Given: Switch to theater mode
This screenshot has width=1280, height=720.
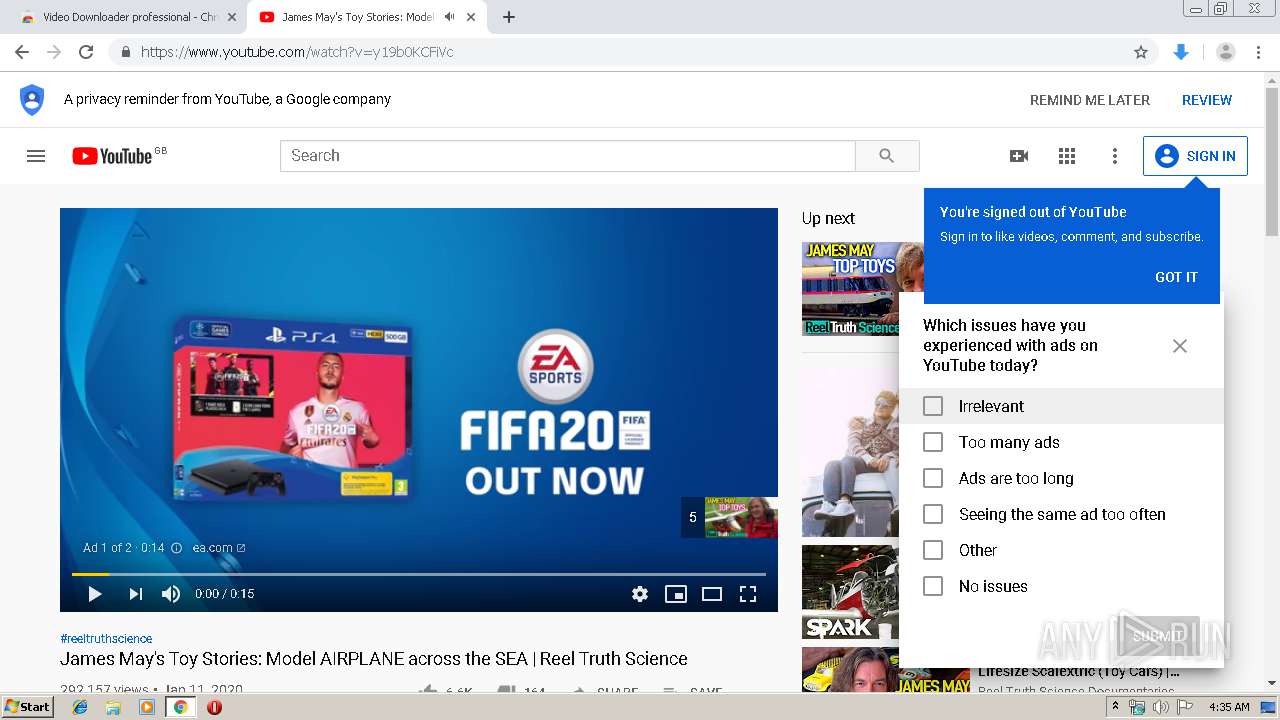Looking at the screenshot, I should click(712, 594).
